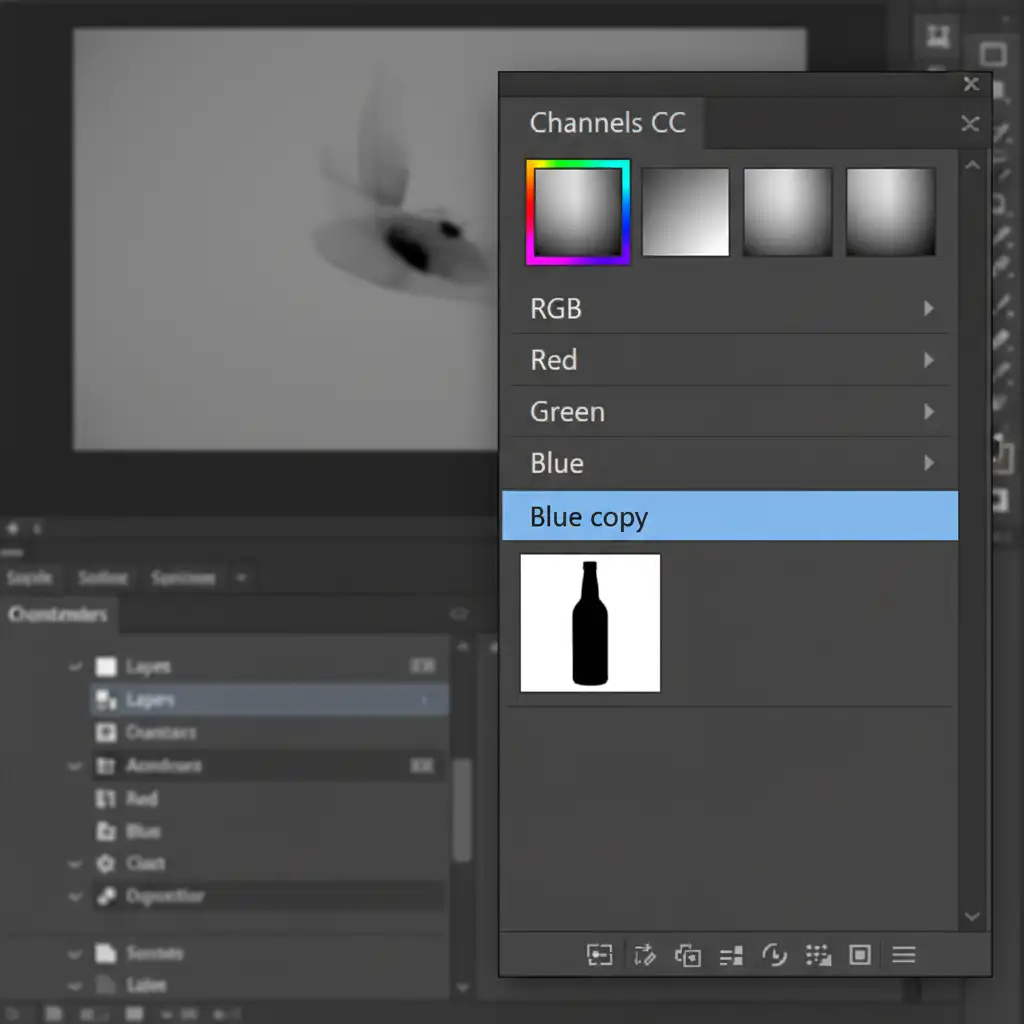Click the dotted-grid icon in Channels footer

pos(818,955)
